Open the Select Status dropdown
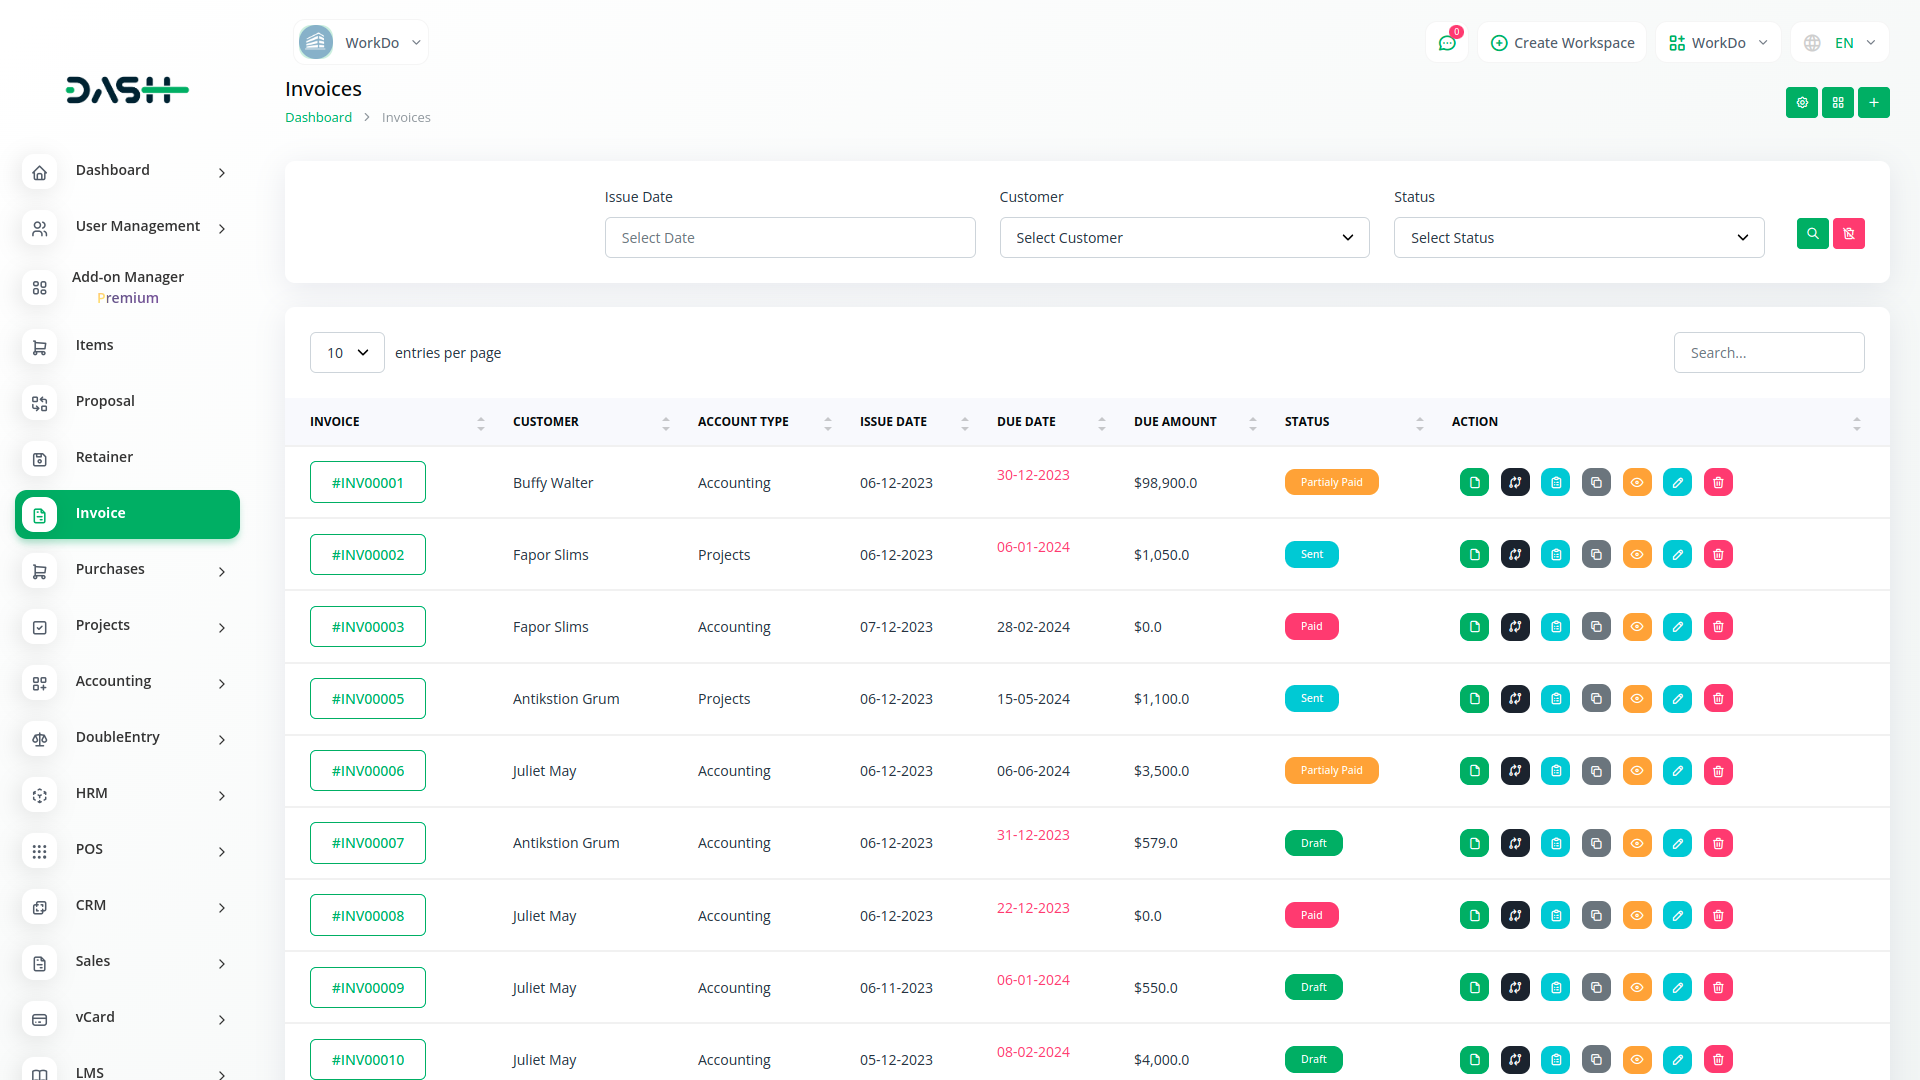This screenshot has height=1080, width=1920. point(1578,238)
